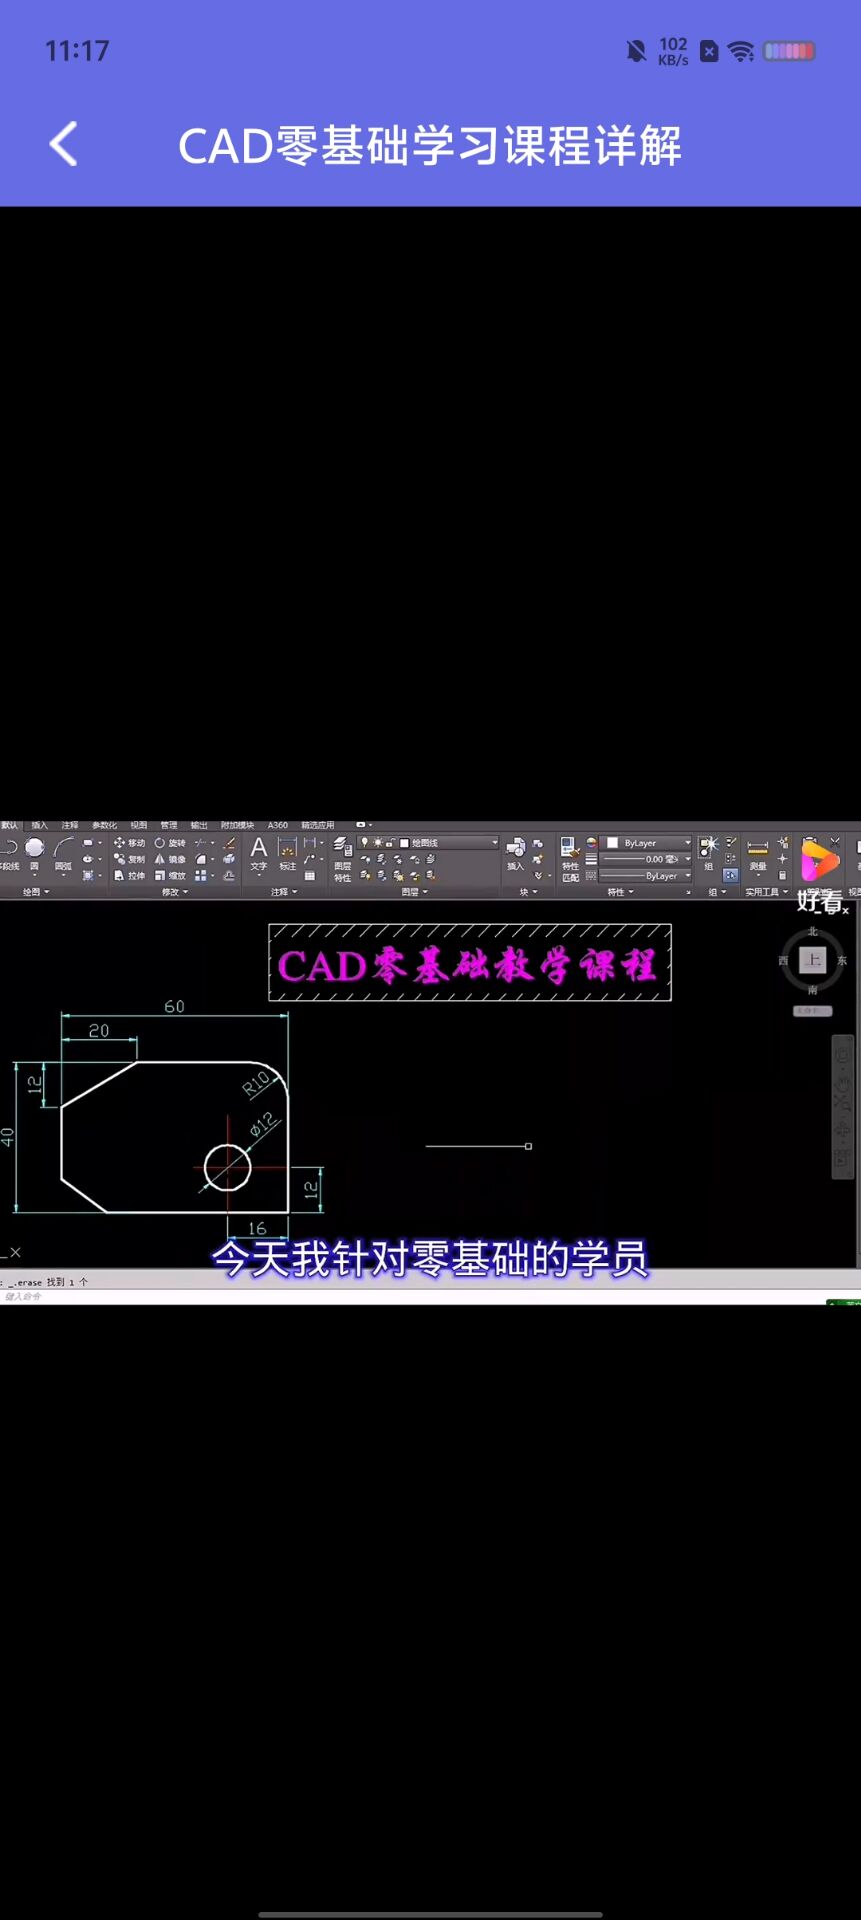Expand the Utilities (实用工具) panel
Image resolution: width=861 pixels, height=1920 pixels.
click(767, 891)
